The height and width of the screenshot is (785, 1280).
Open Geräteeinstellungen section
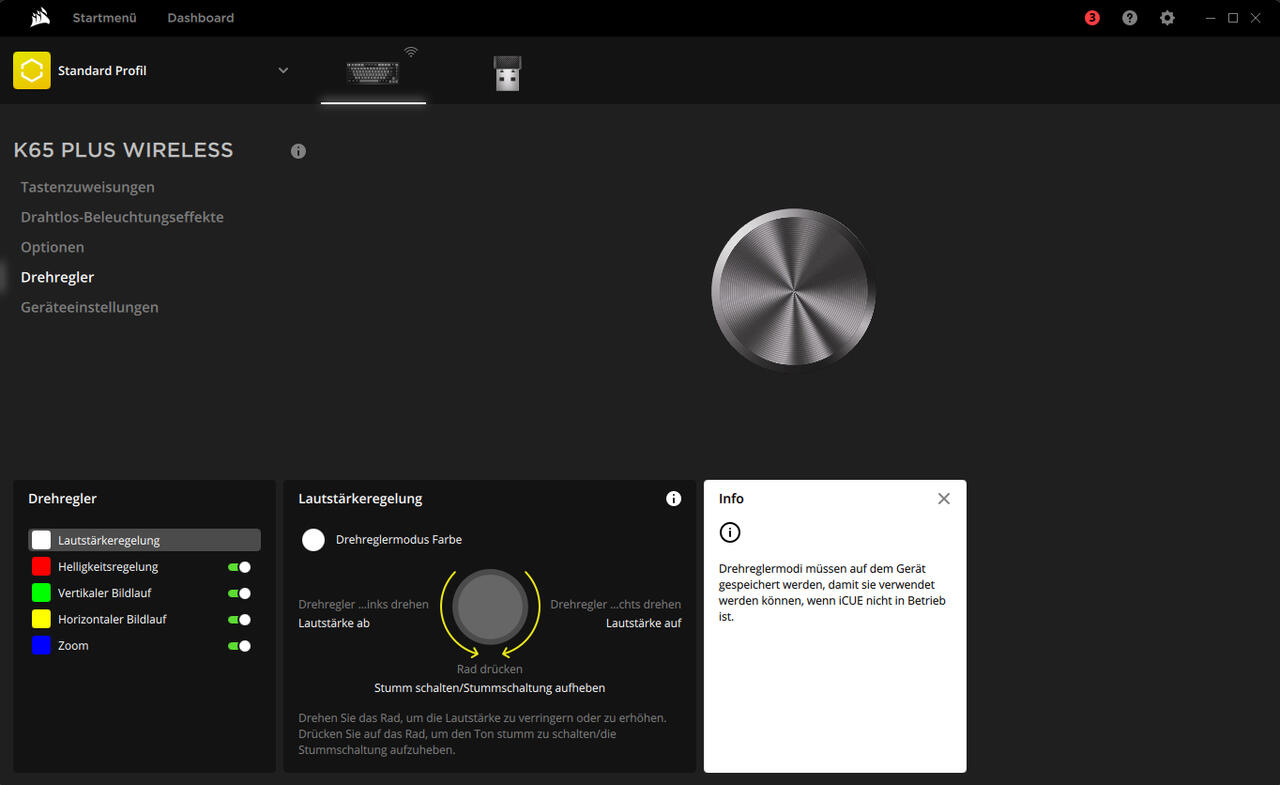tap(90, 307)
